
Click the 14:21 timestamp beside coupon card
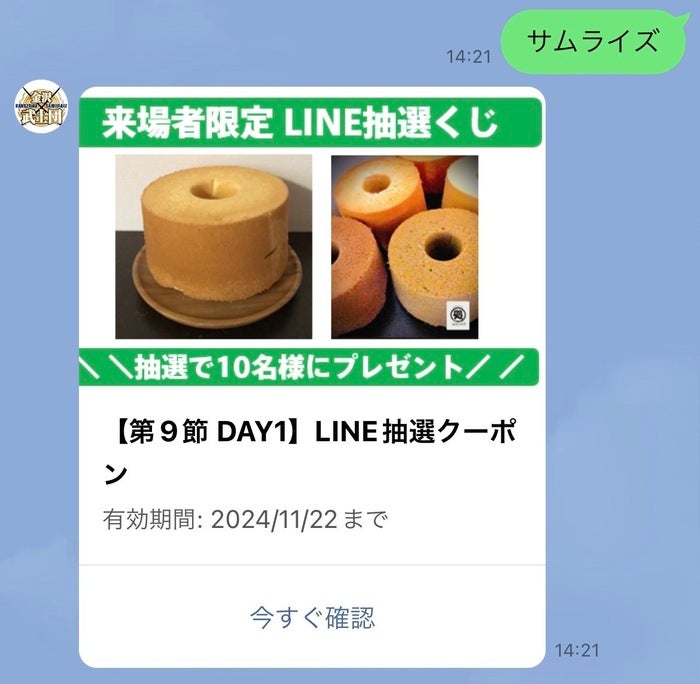577,650
